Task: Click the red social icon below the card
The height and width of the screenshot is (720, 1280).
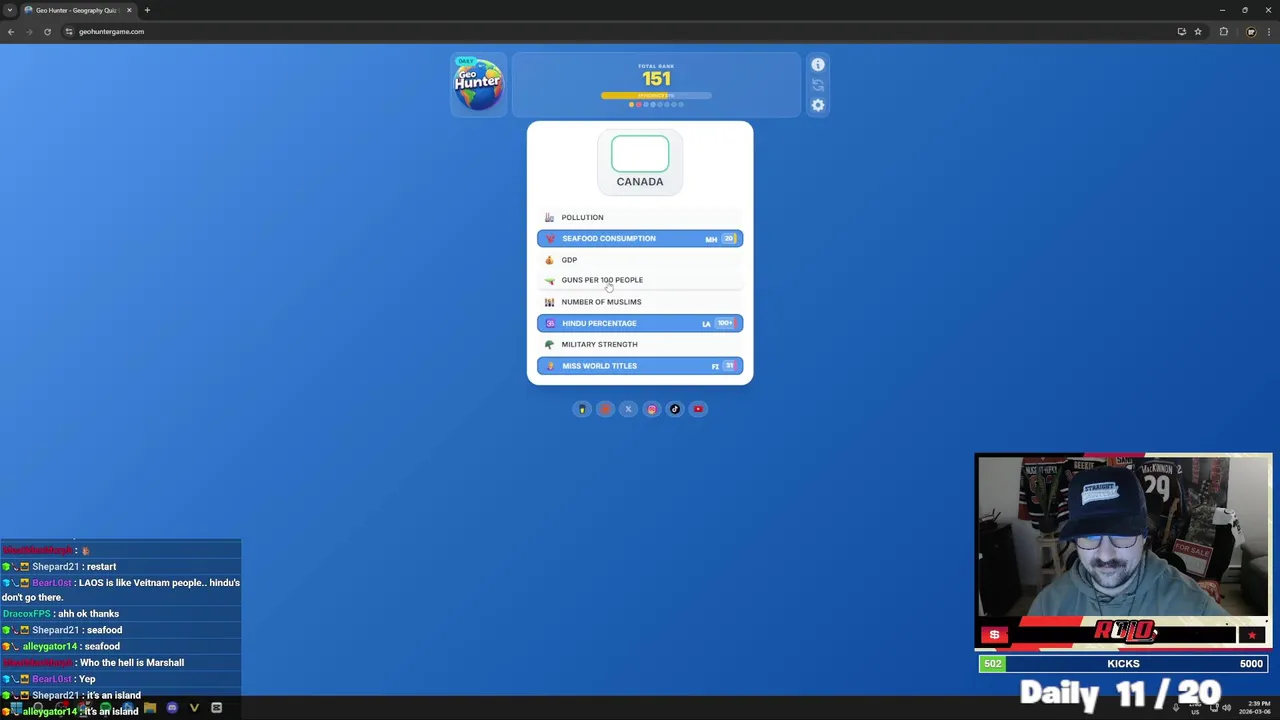Action: 605,409
